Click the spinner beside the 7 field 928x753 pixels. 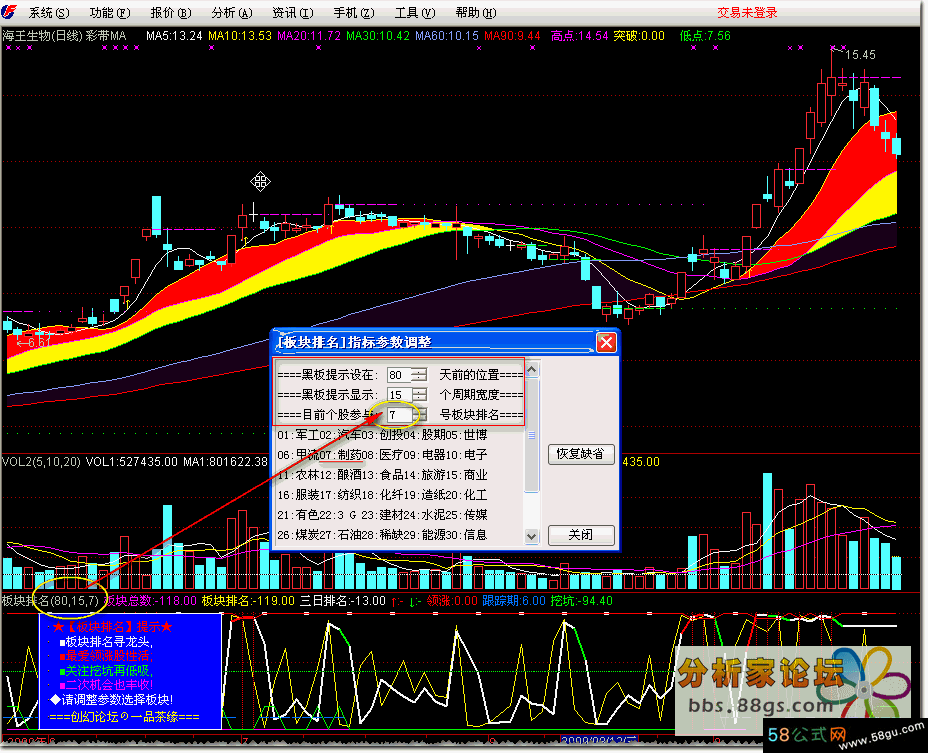click(420, 415)
